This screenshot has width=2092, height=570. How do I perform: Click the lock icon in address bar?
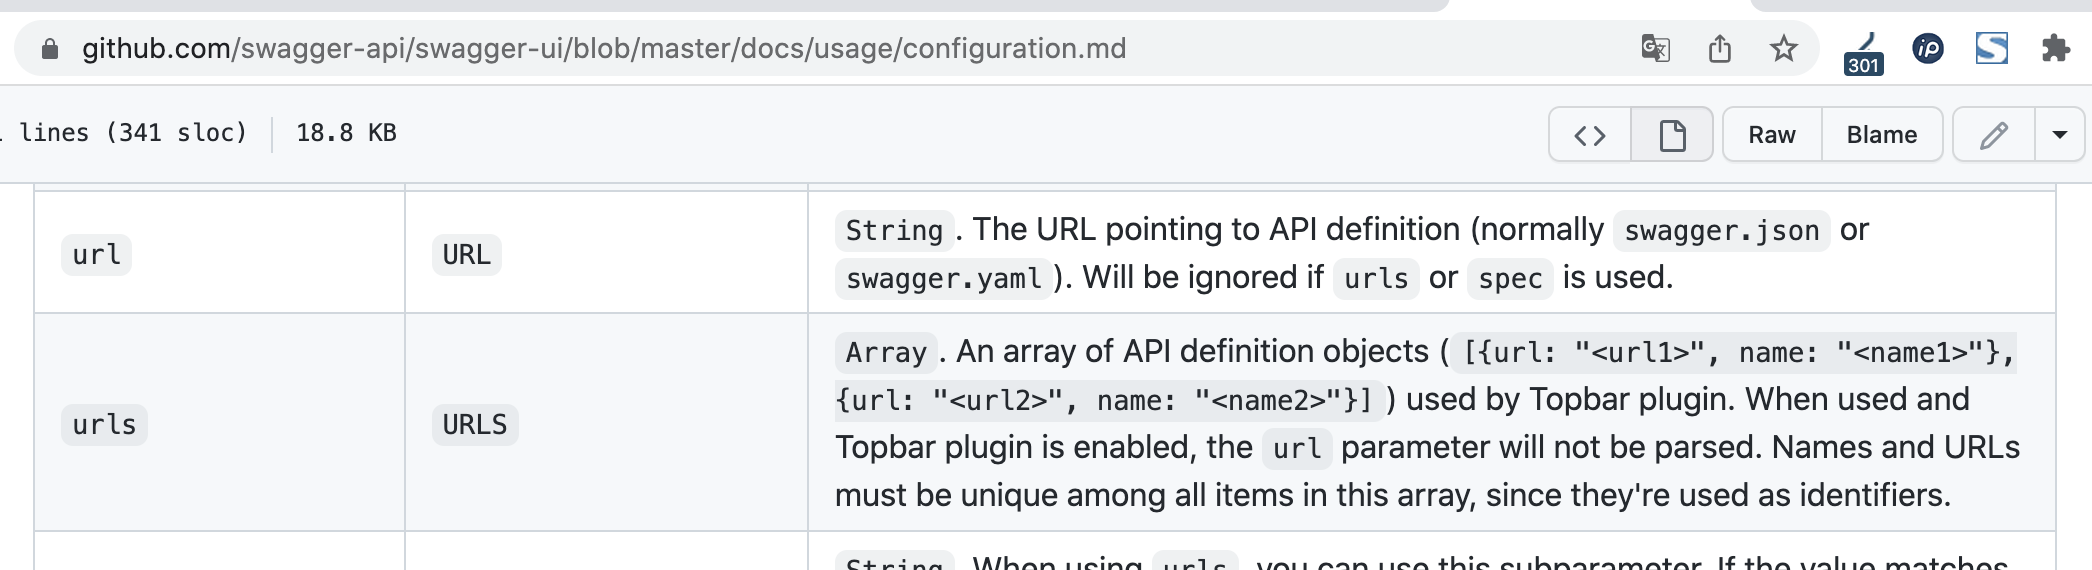click(49, 49)
